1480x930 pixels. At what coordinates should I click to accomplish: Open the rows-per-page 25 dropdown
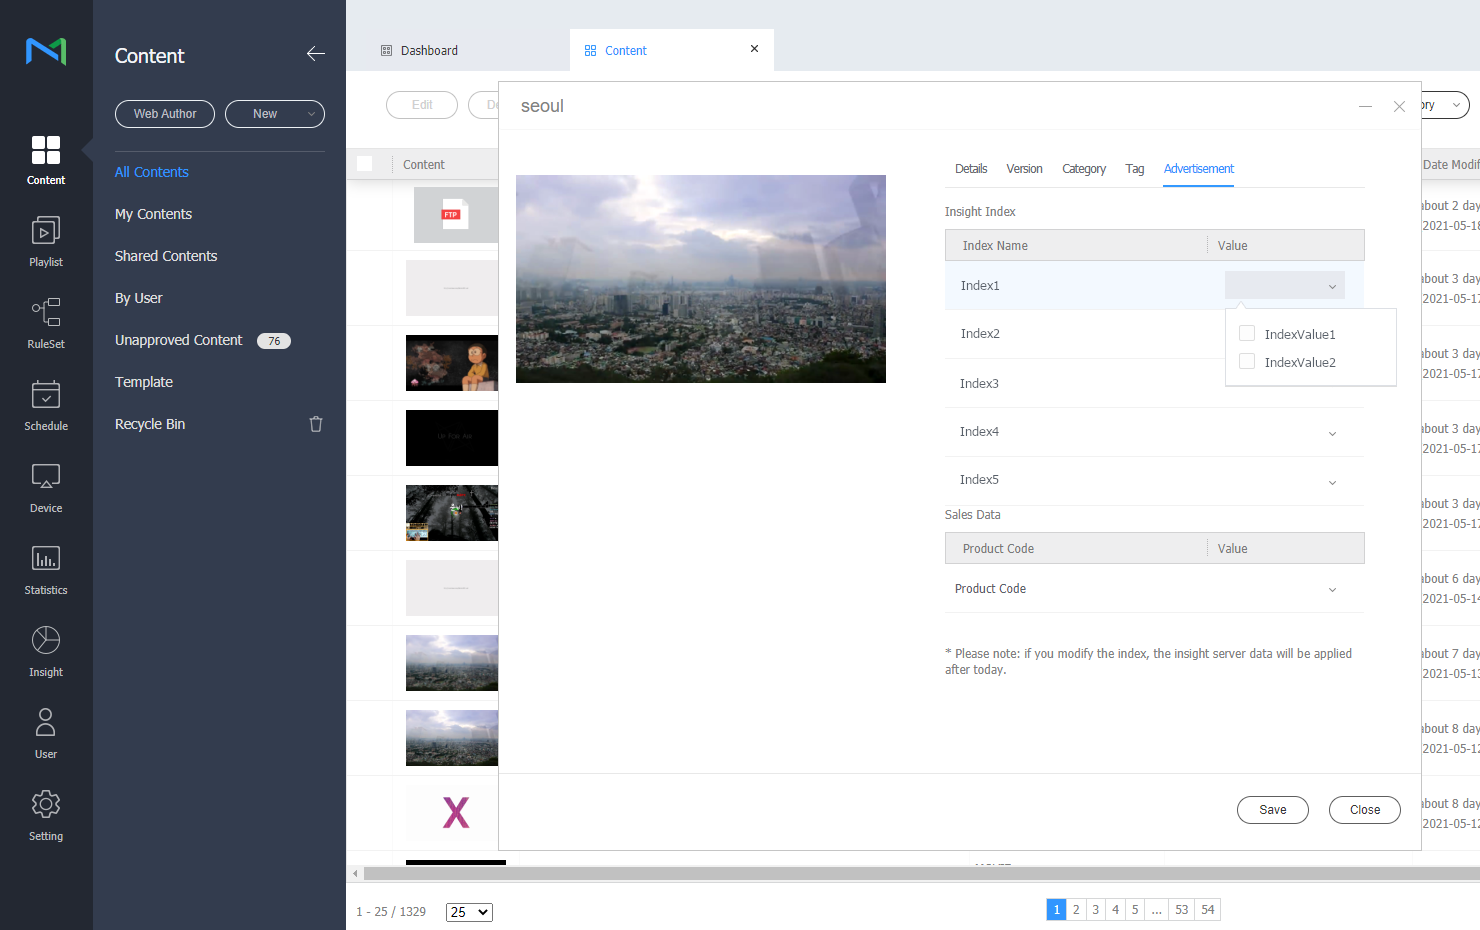469,912
